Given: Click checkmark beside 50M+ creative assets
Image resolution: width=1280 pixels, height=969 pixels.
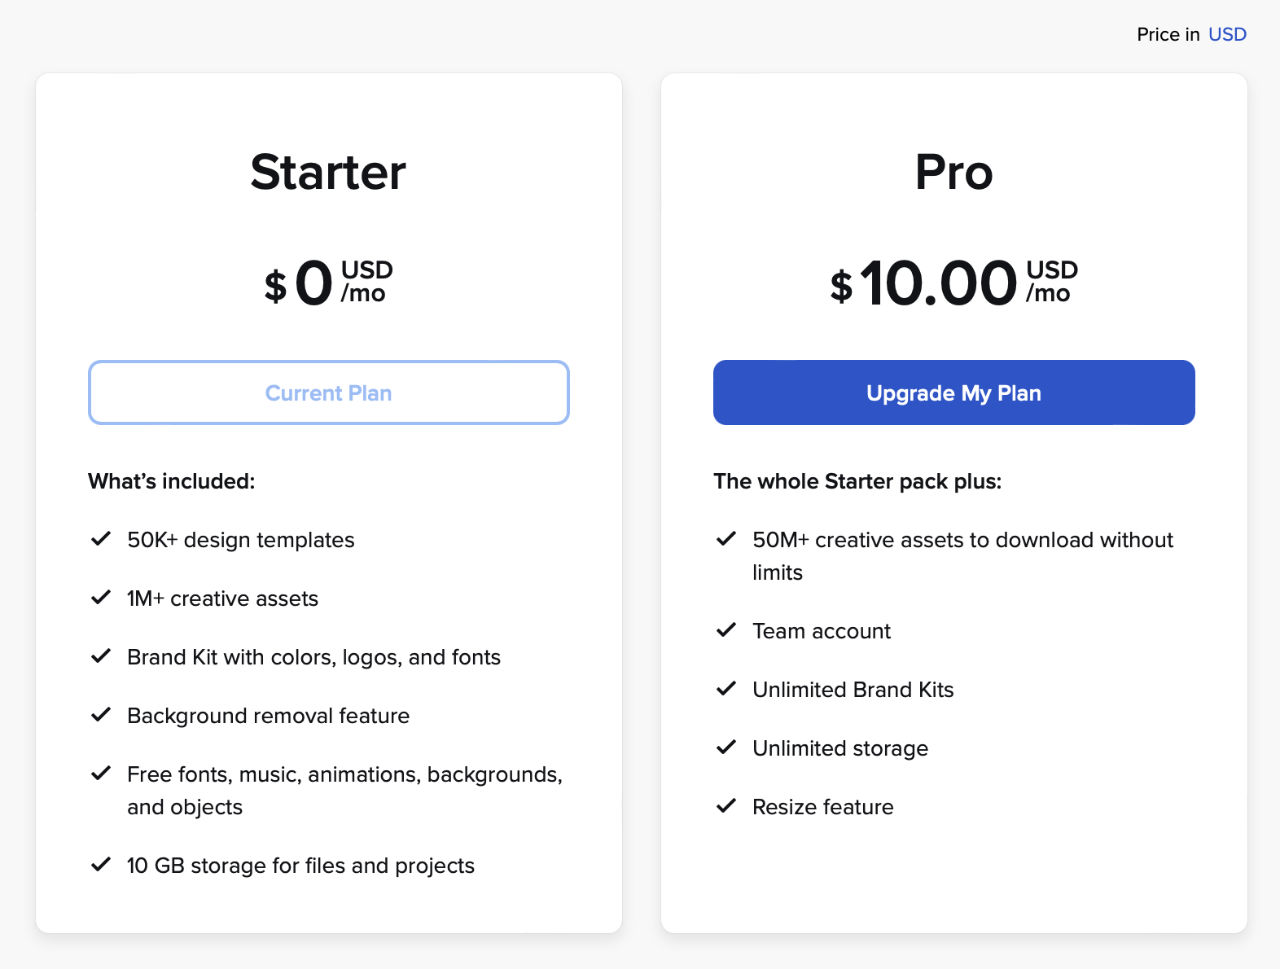Looking at the screenshot, I should (x=726, y=539).
